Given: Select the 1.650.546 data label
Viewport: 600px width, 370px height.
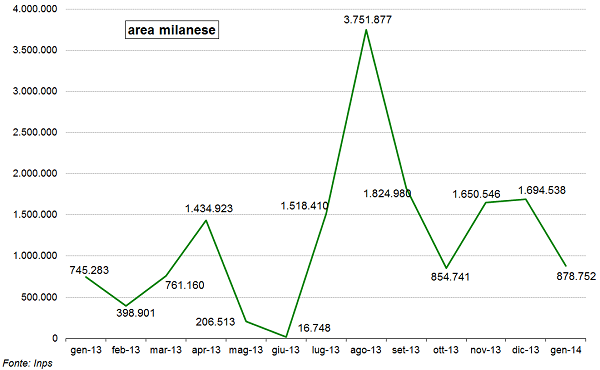Looking at the screenshot, I should (x=476, y=194).
